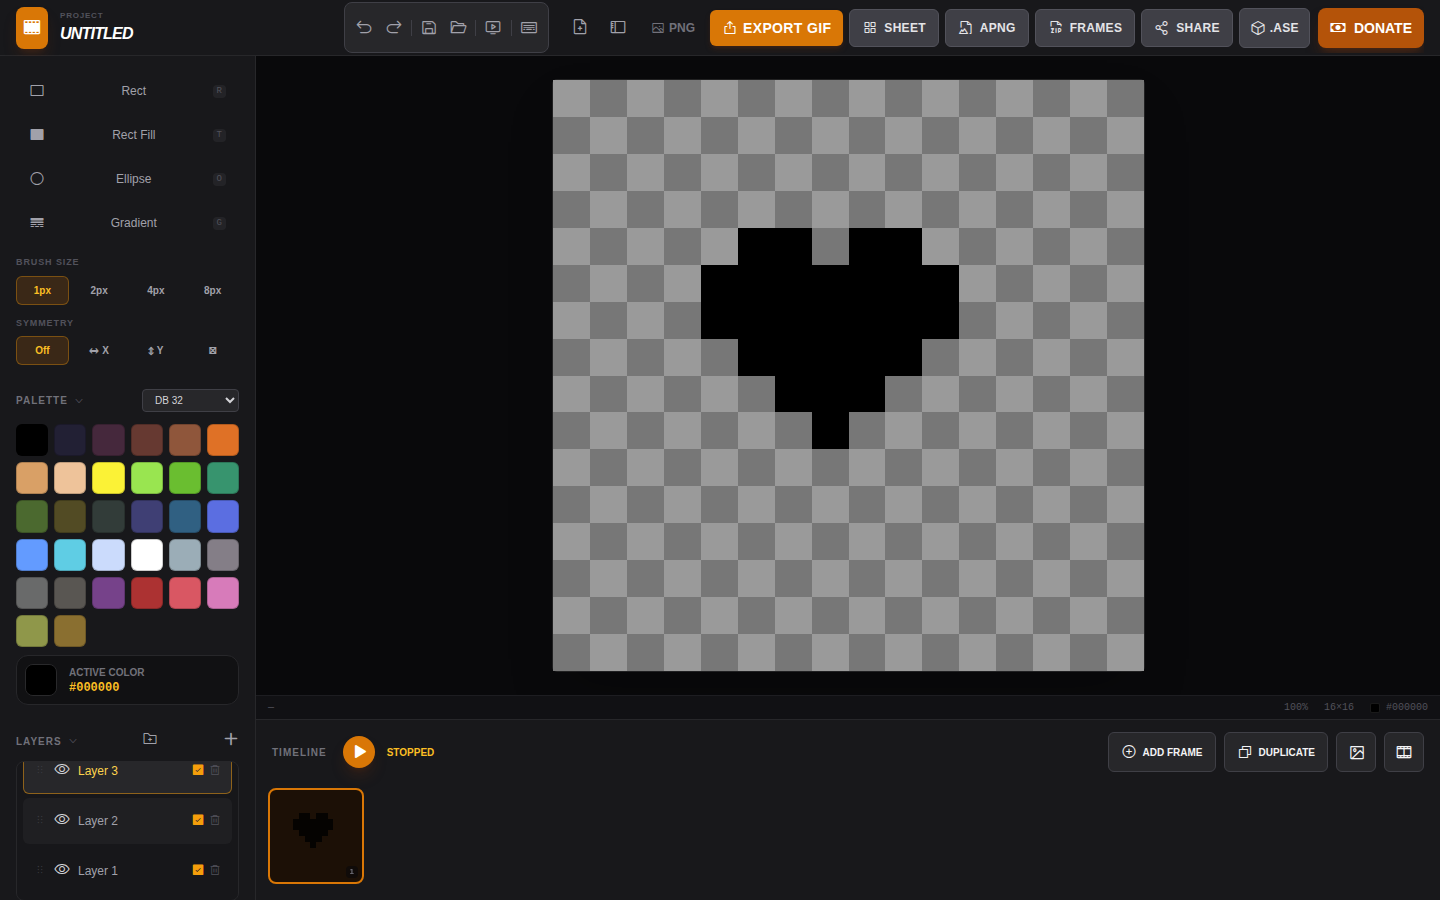Click the rightmost timeline panel icon
The height and width of the screenshot is (900, 1440).
(x=1404, y=752)
